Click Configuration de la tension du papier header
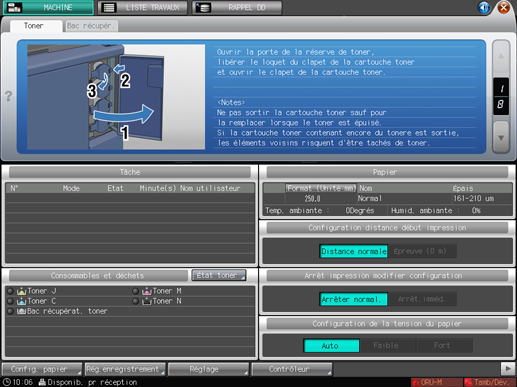This screenshot has height=387, width=517. click(387, 324)
